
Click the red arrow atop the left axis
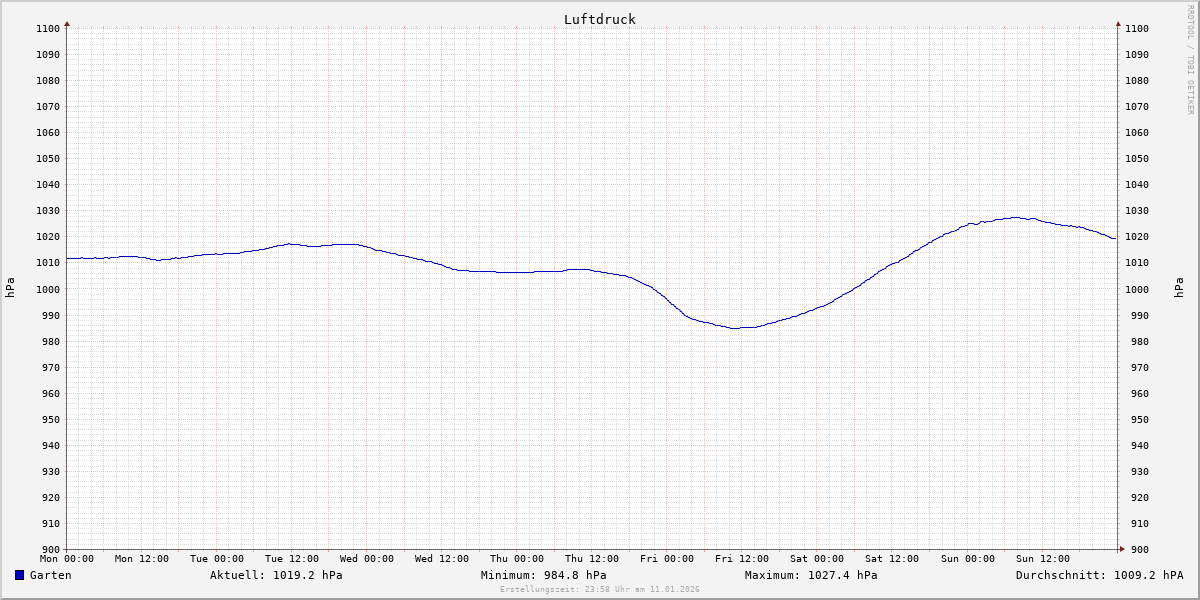(x=67, y=23)
